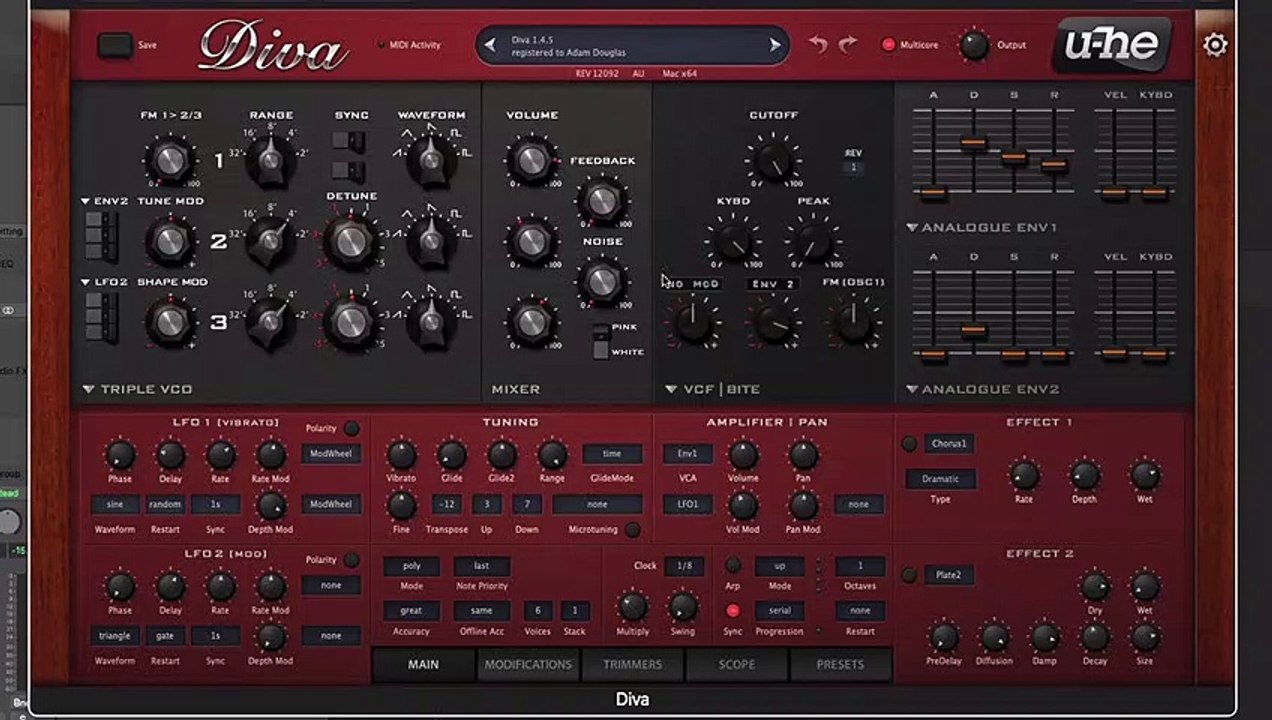Switch the Pink/White noise selector

[600, 341]
